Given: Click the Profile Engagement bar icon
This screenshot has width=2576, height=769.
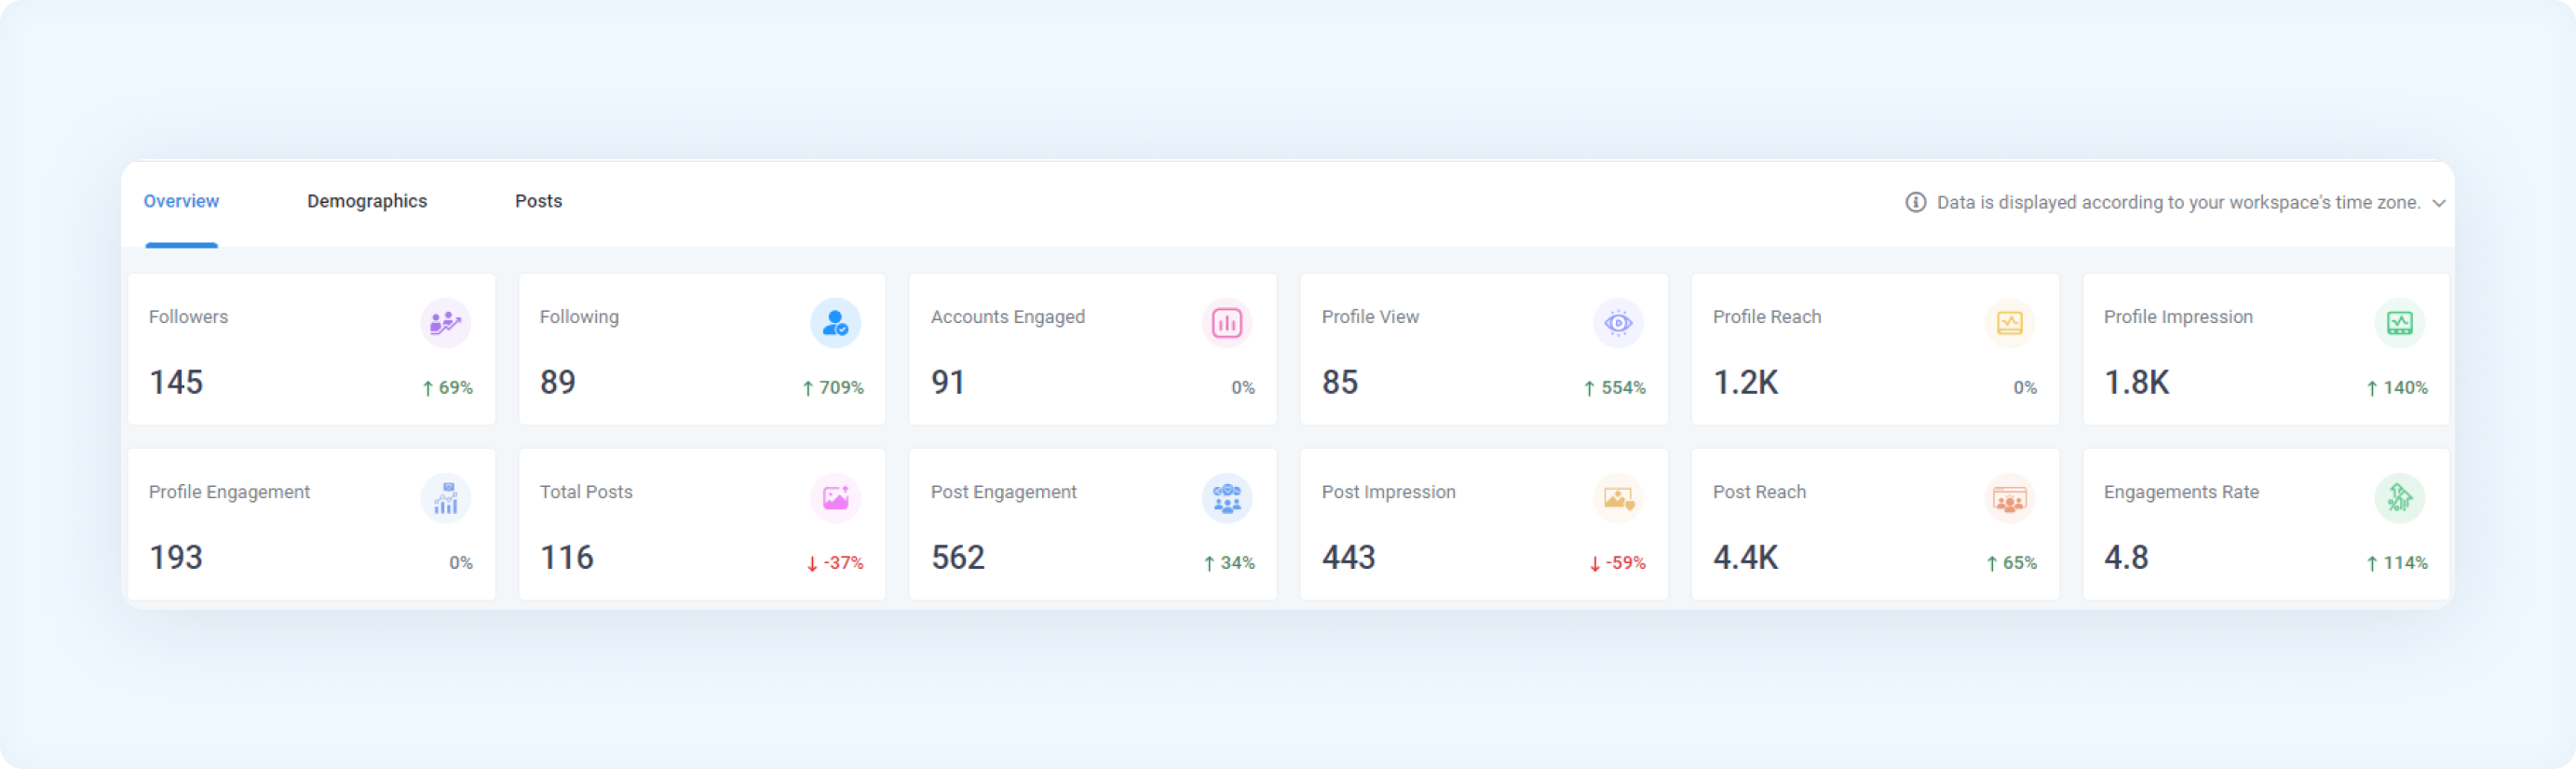Looking at the screenshot, I should point(445,498).
